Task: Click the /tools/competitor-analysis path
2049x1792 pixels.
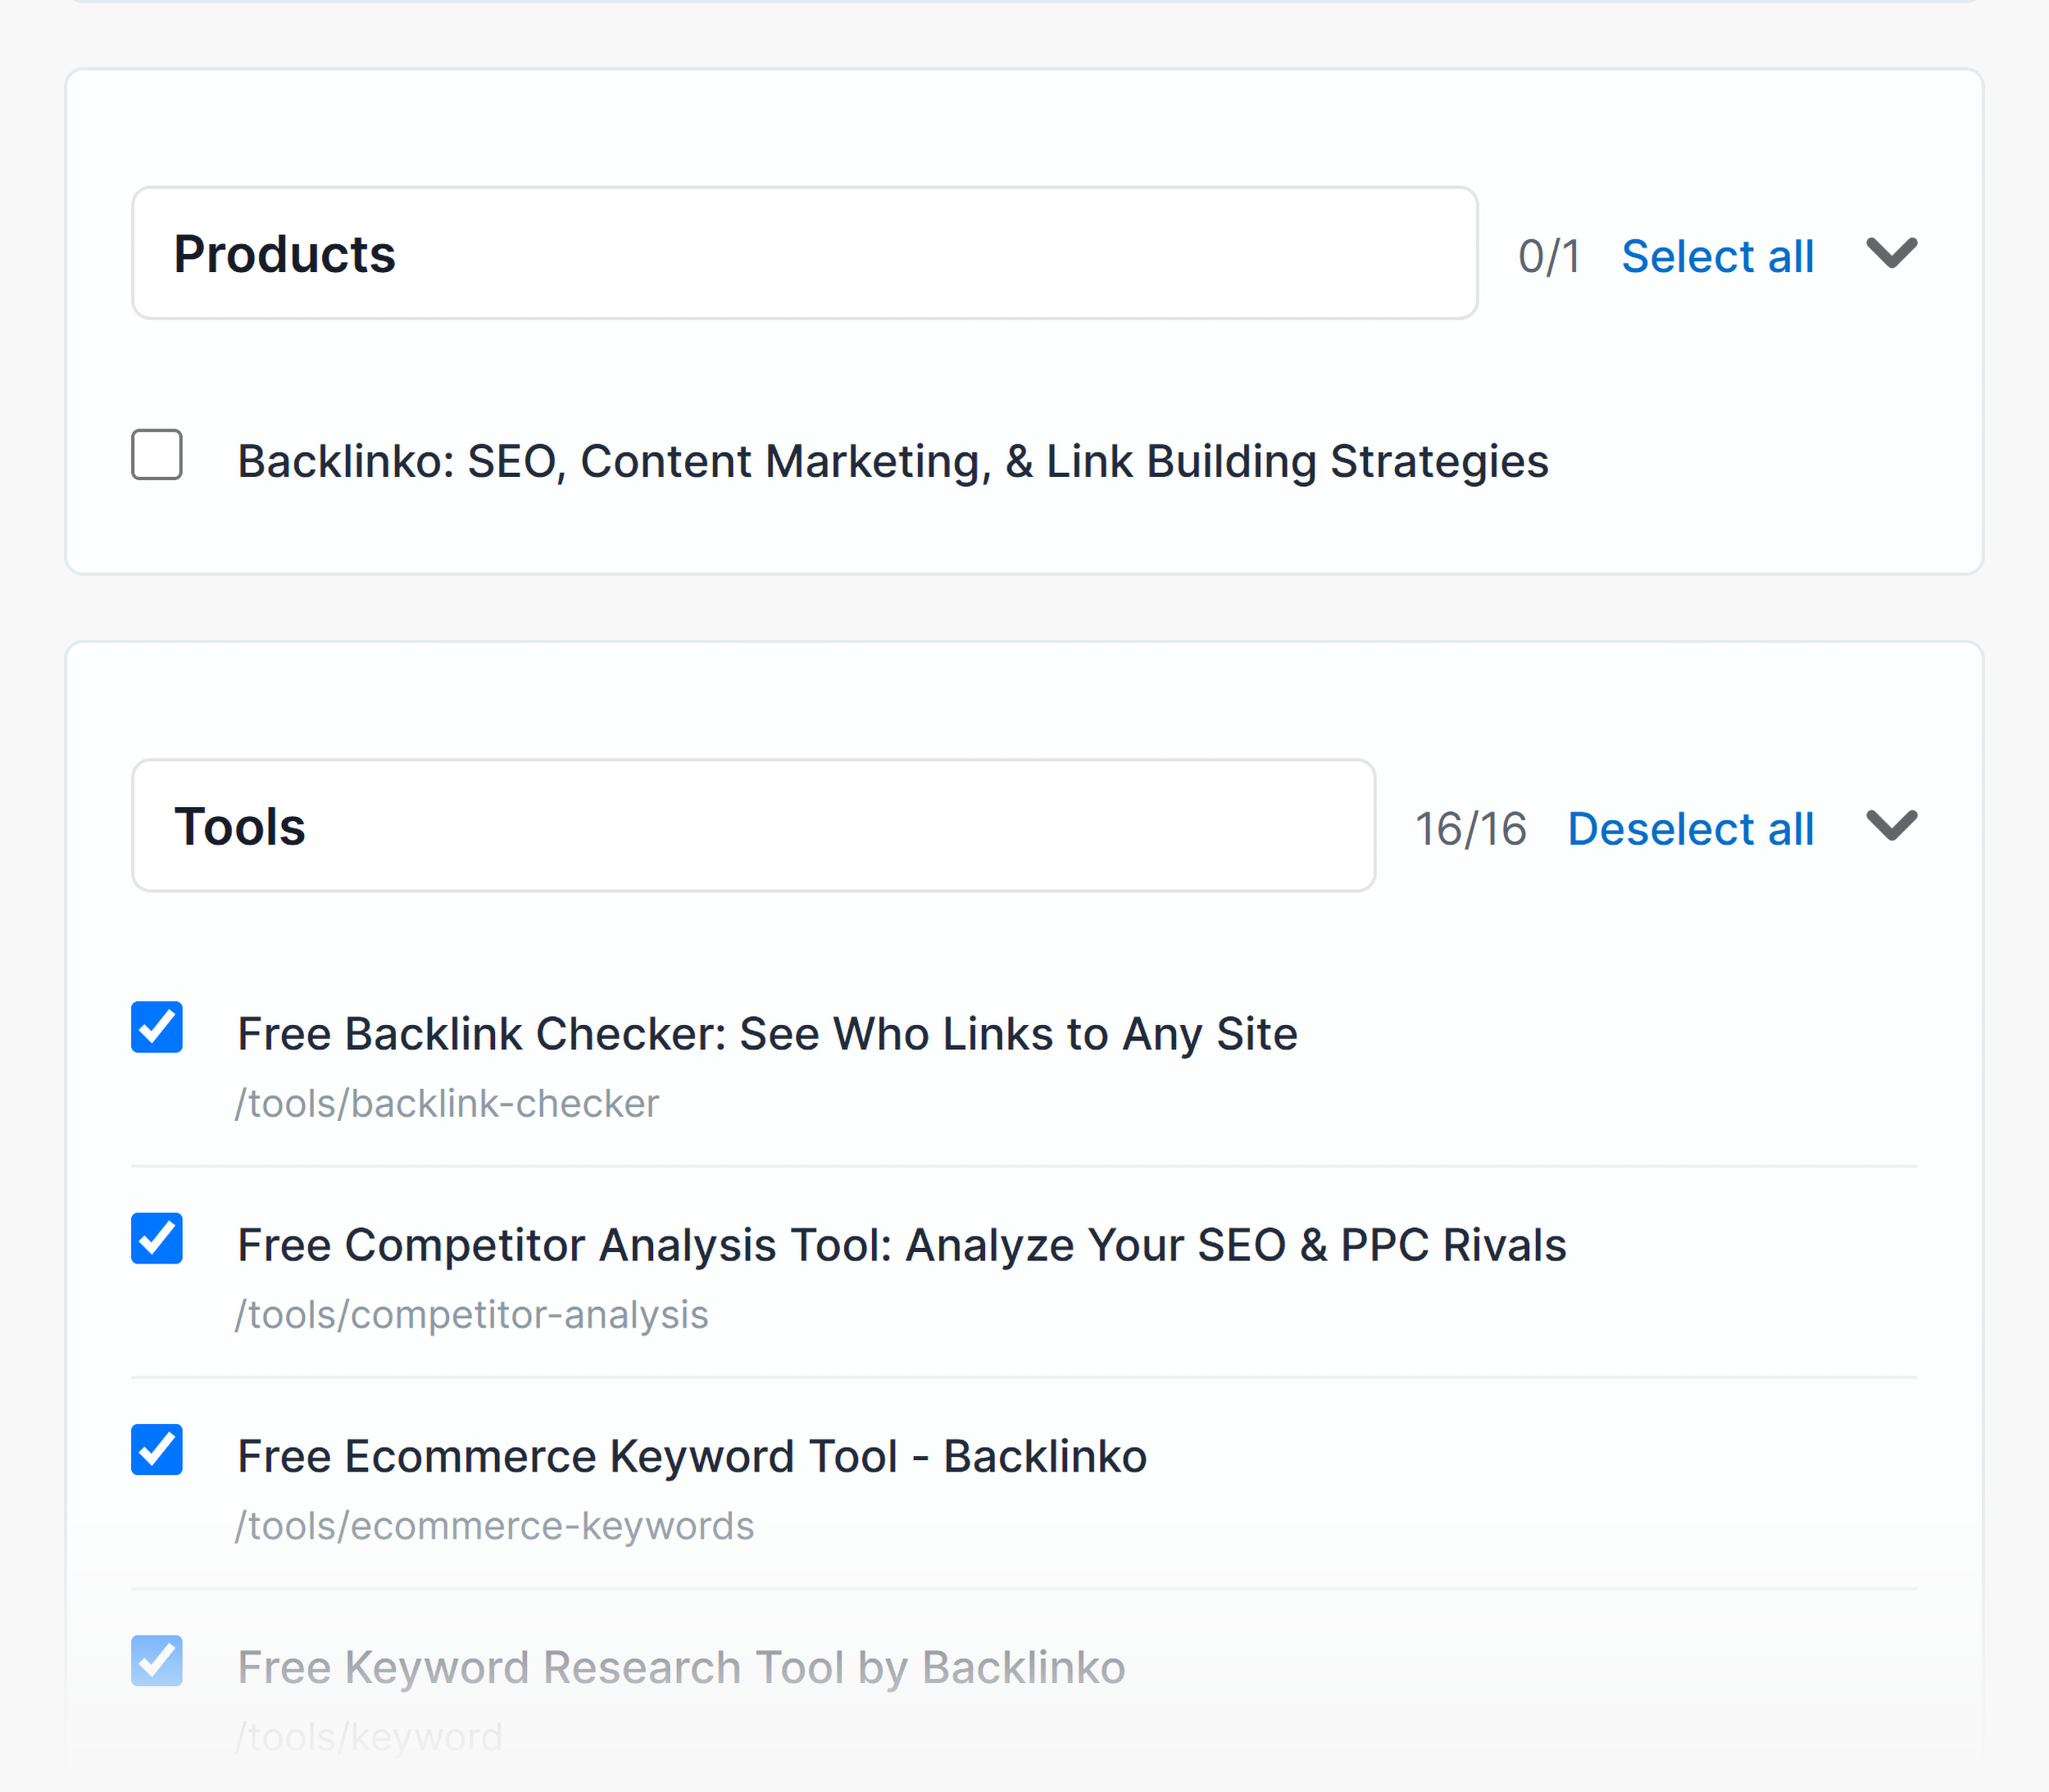Action: click(471, 1315)
